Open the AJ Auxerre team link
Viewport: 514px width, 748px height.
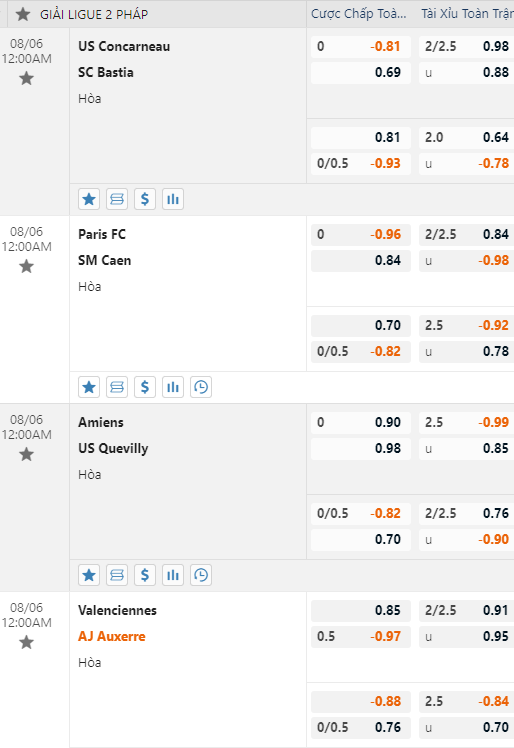[x=112, y=636]
